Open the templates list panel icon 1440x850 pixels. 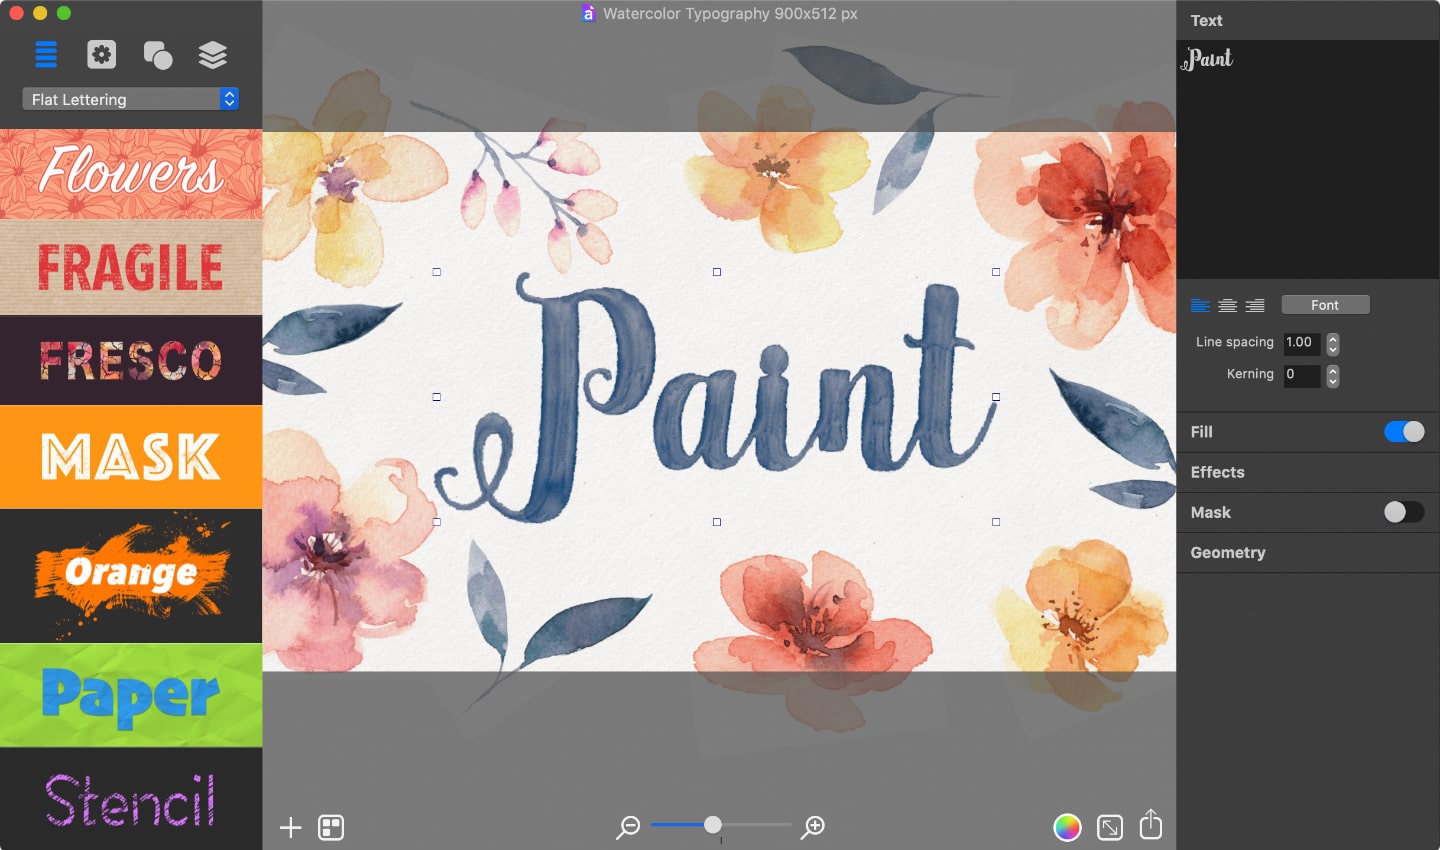(x=46, y=55)
